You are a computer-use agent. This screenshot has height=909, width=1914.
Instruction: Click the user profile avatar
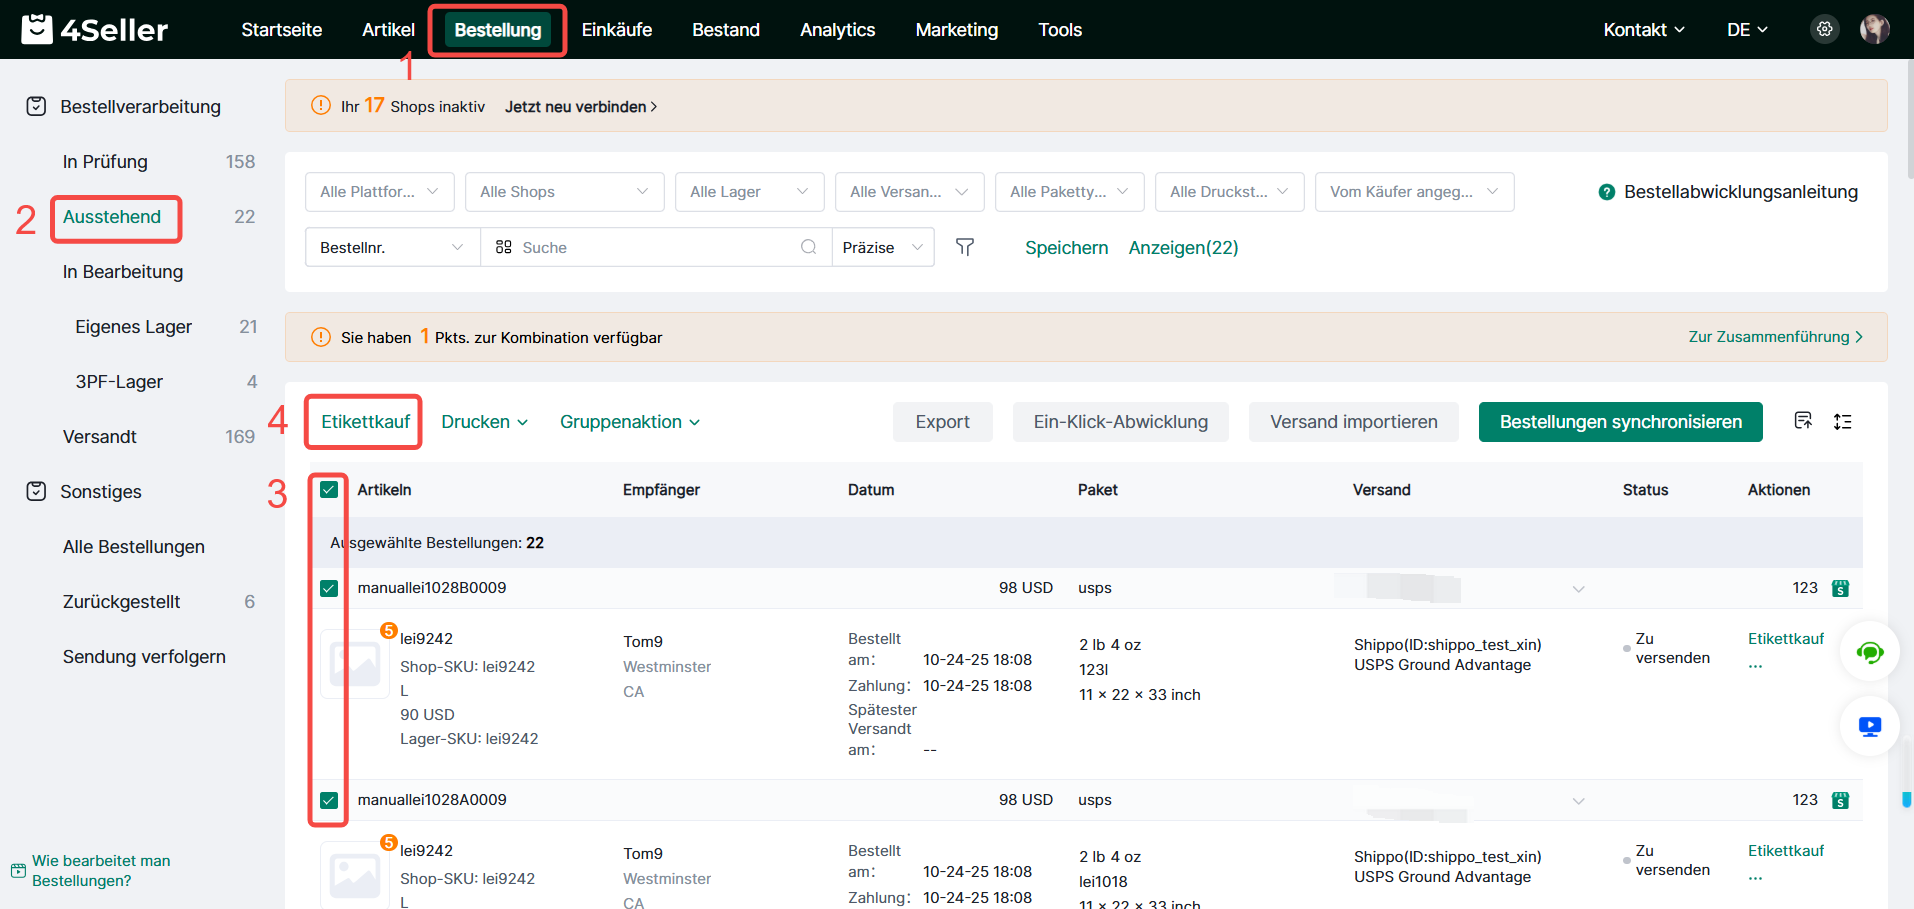1874,29
